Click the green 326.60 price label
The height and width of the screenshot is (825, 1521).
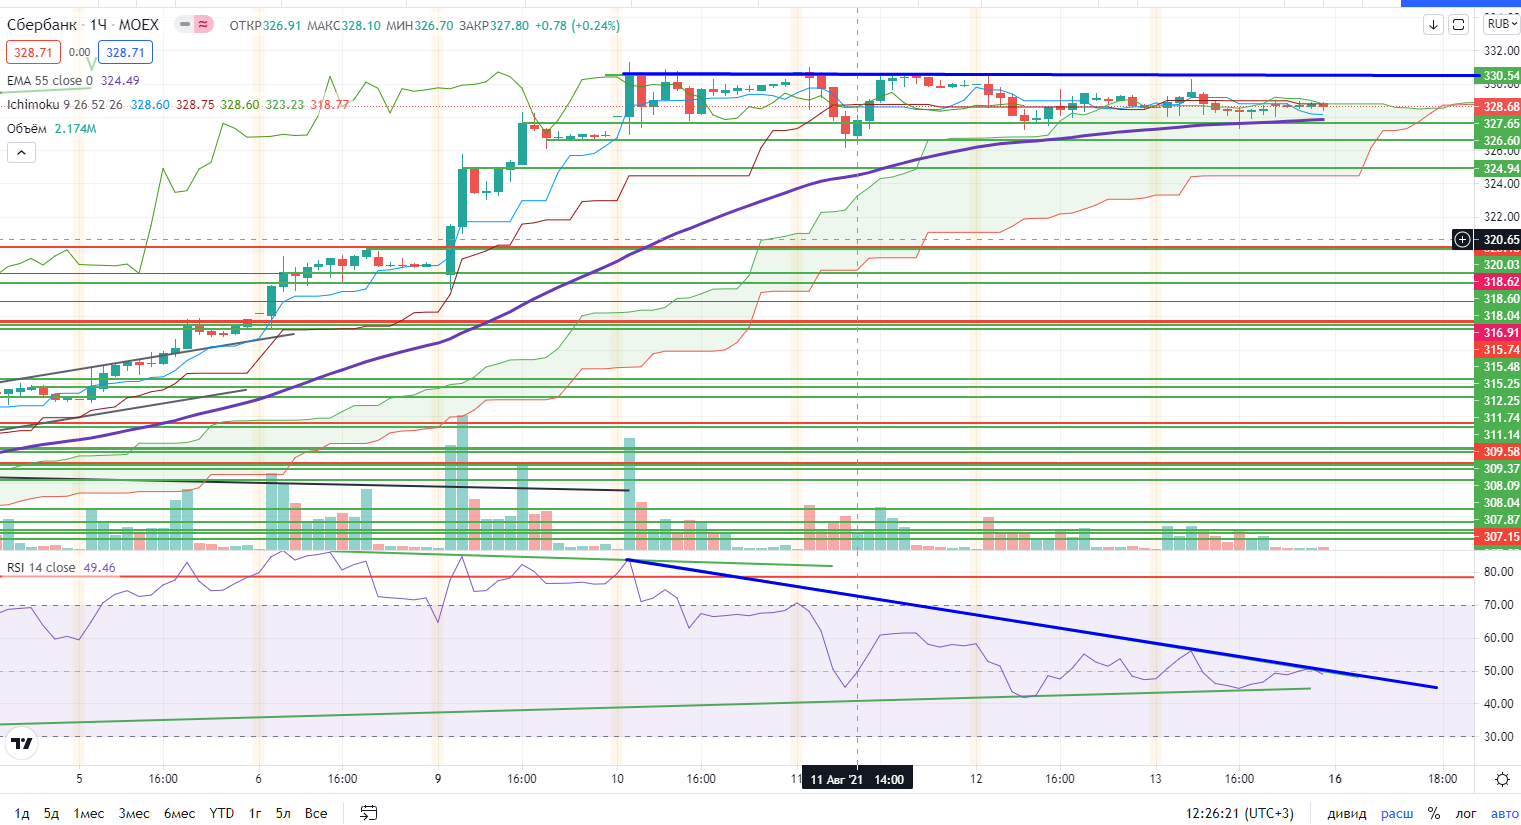click(1500, 141)
